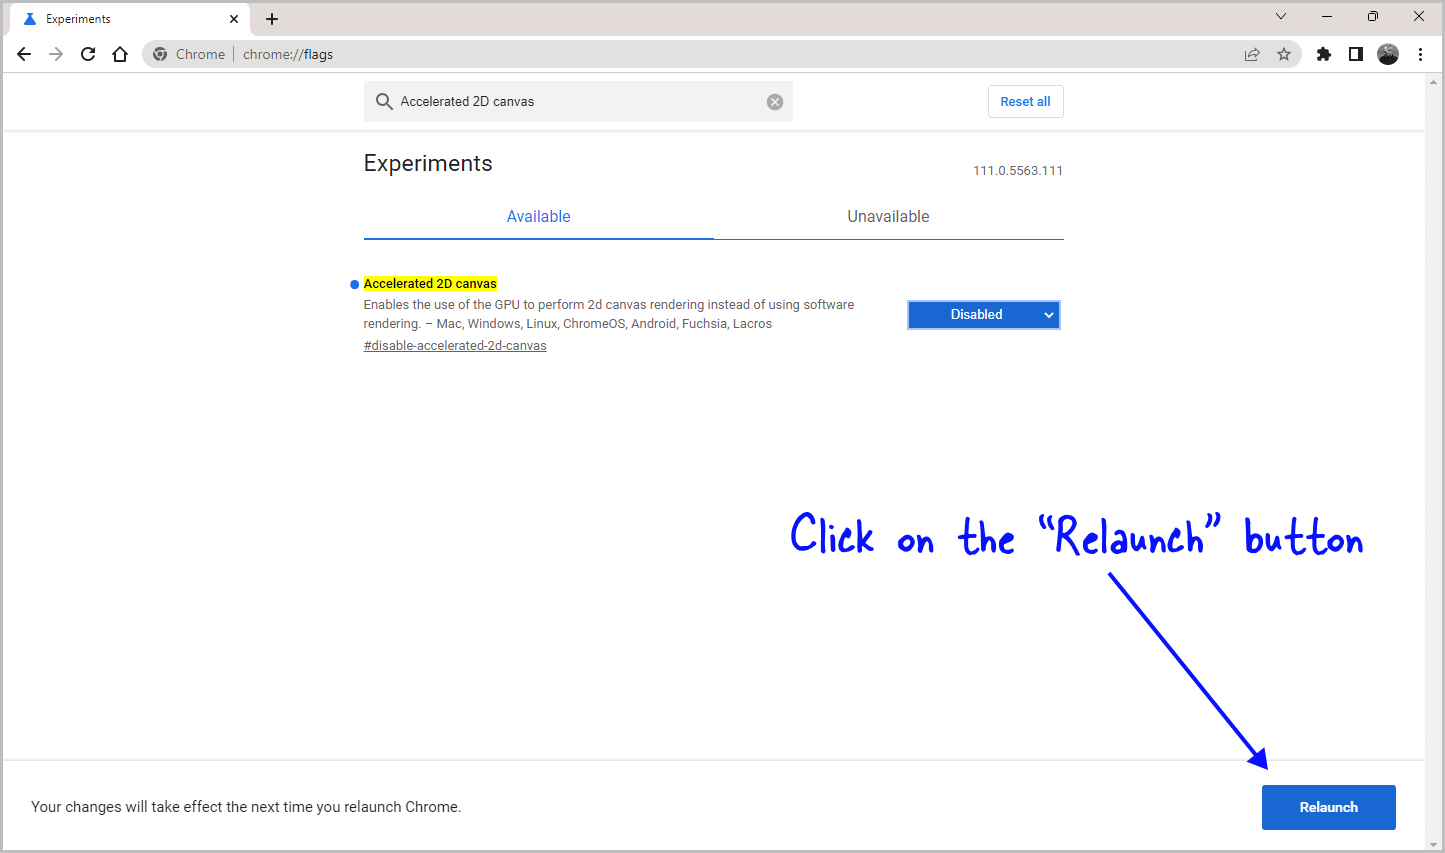Open the extensions puzzle icon
This screenshot has height=853, width=1445.
click(x=1324, y=54)
